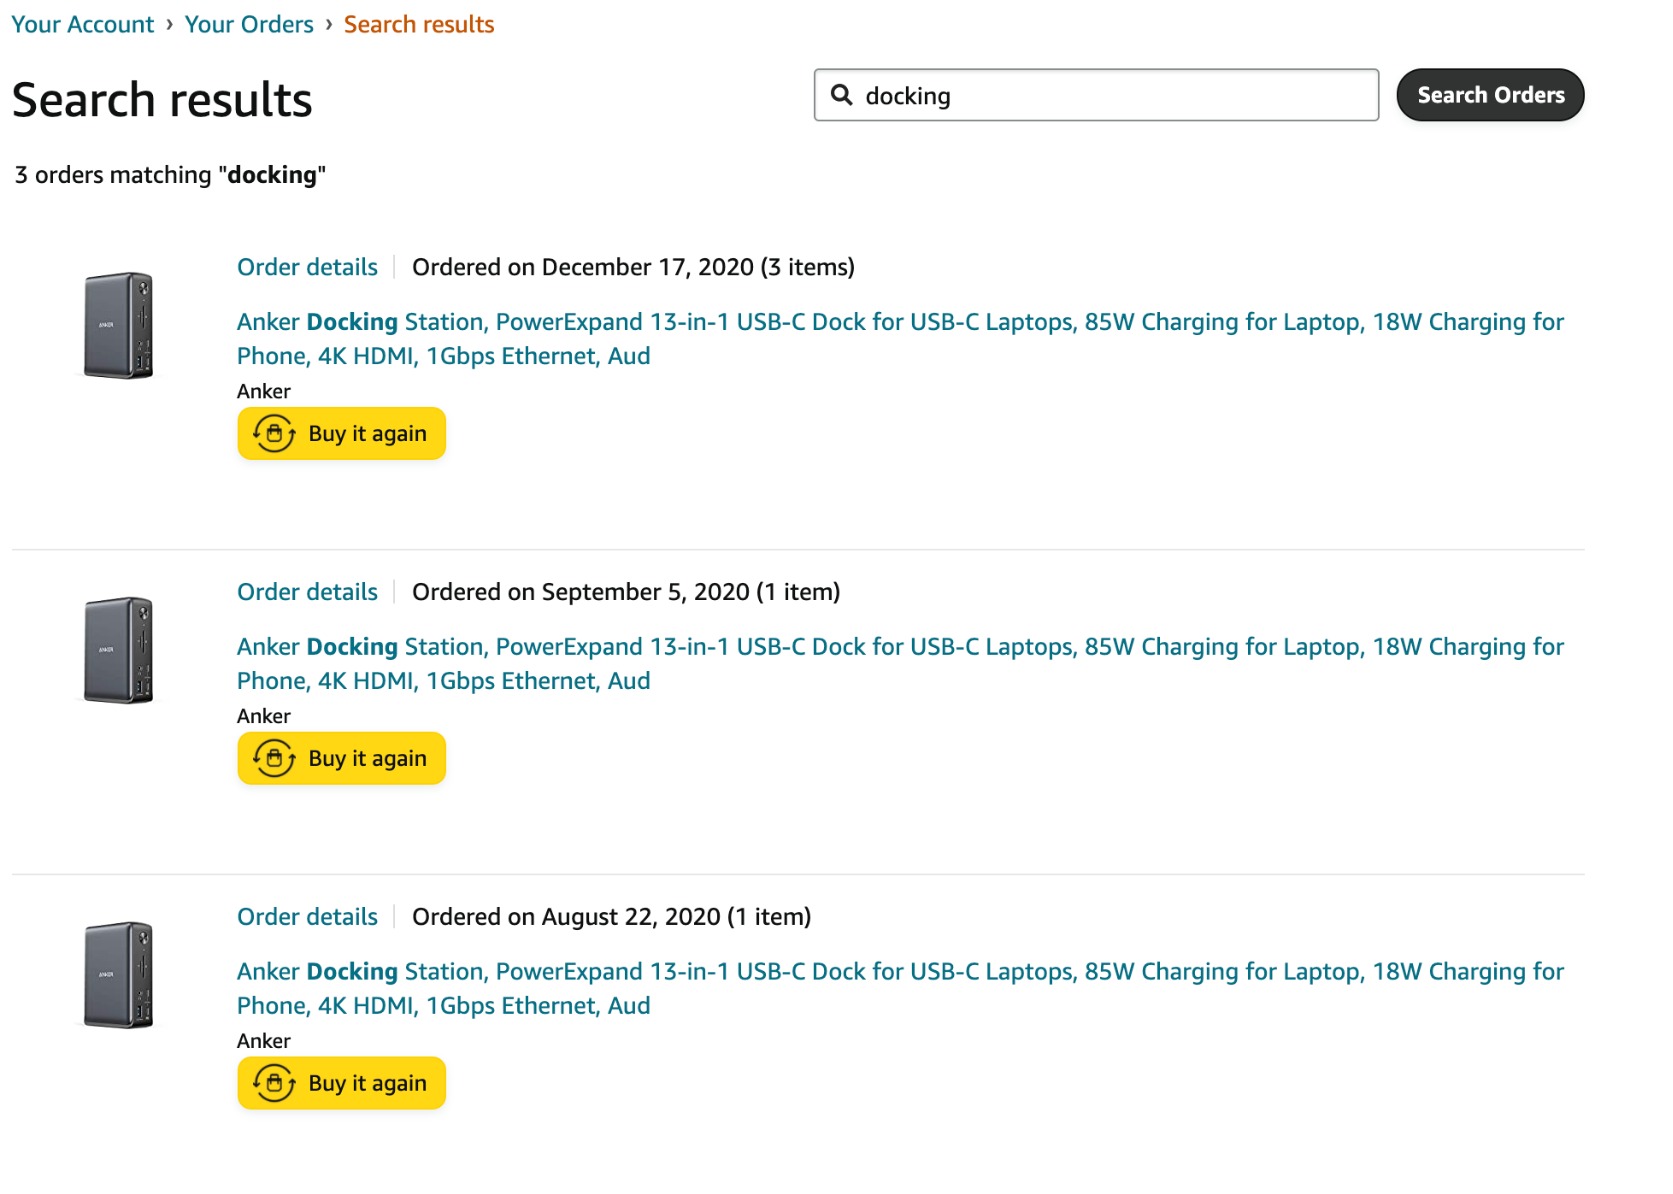Click reorder icon in August order's button
This screenshot has height=1194, width=1673.
[x=274, y=1084]
